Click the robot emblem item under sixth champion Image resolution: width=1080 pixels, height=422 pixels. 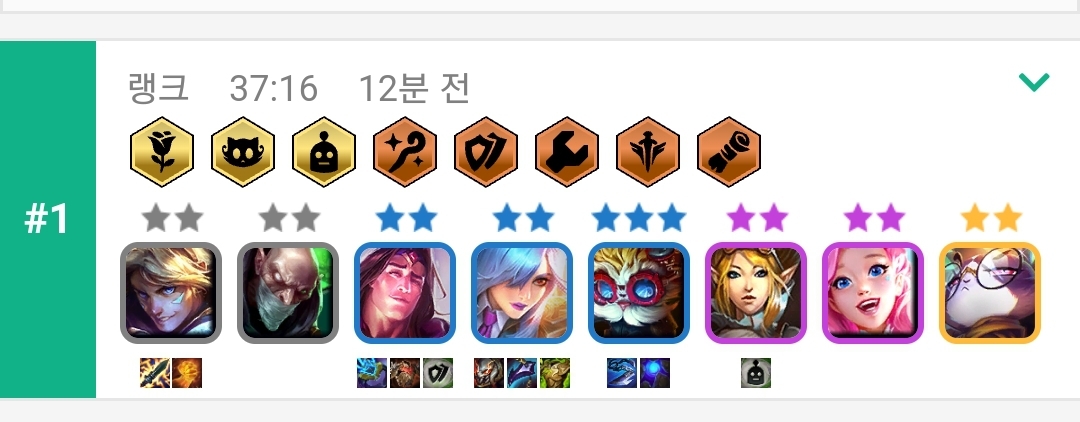pyautogui.click(x=756, y=373)
